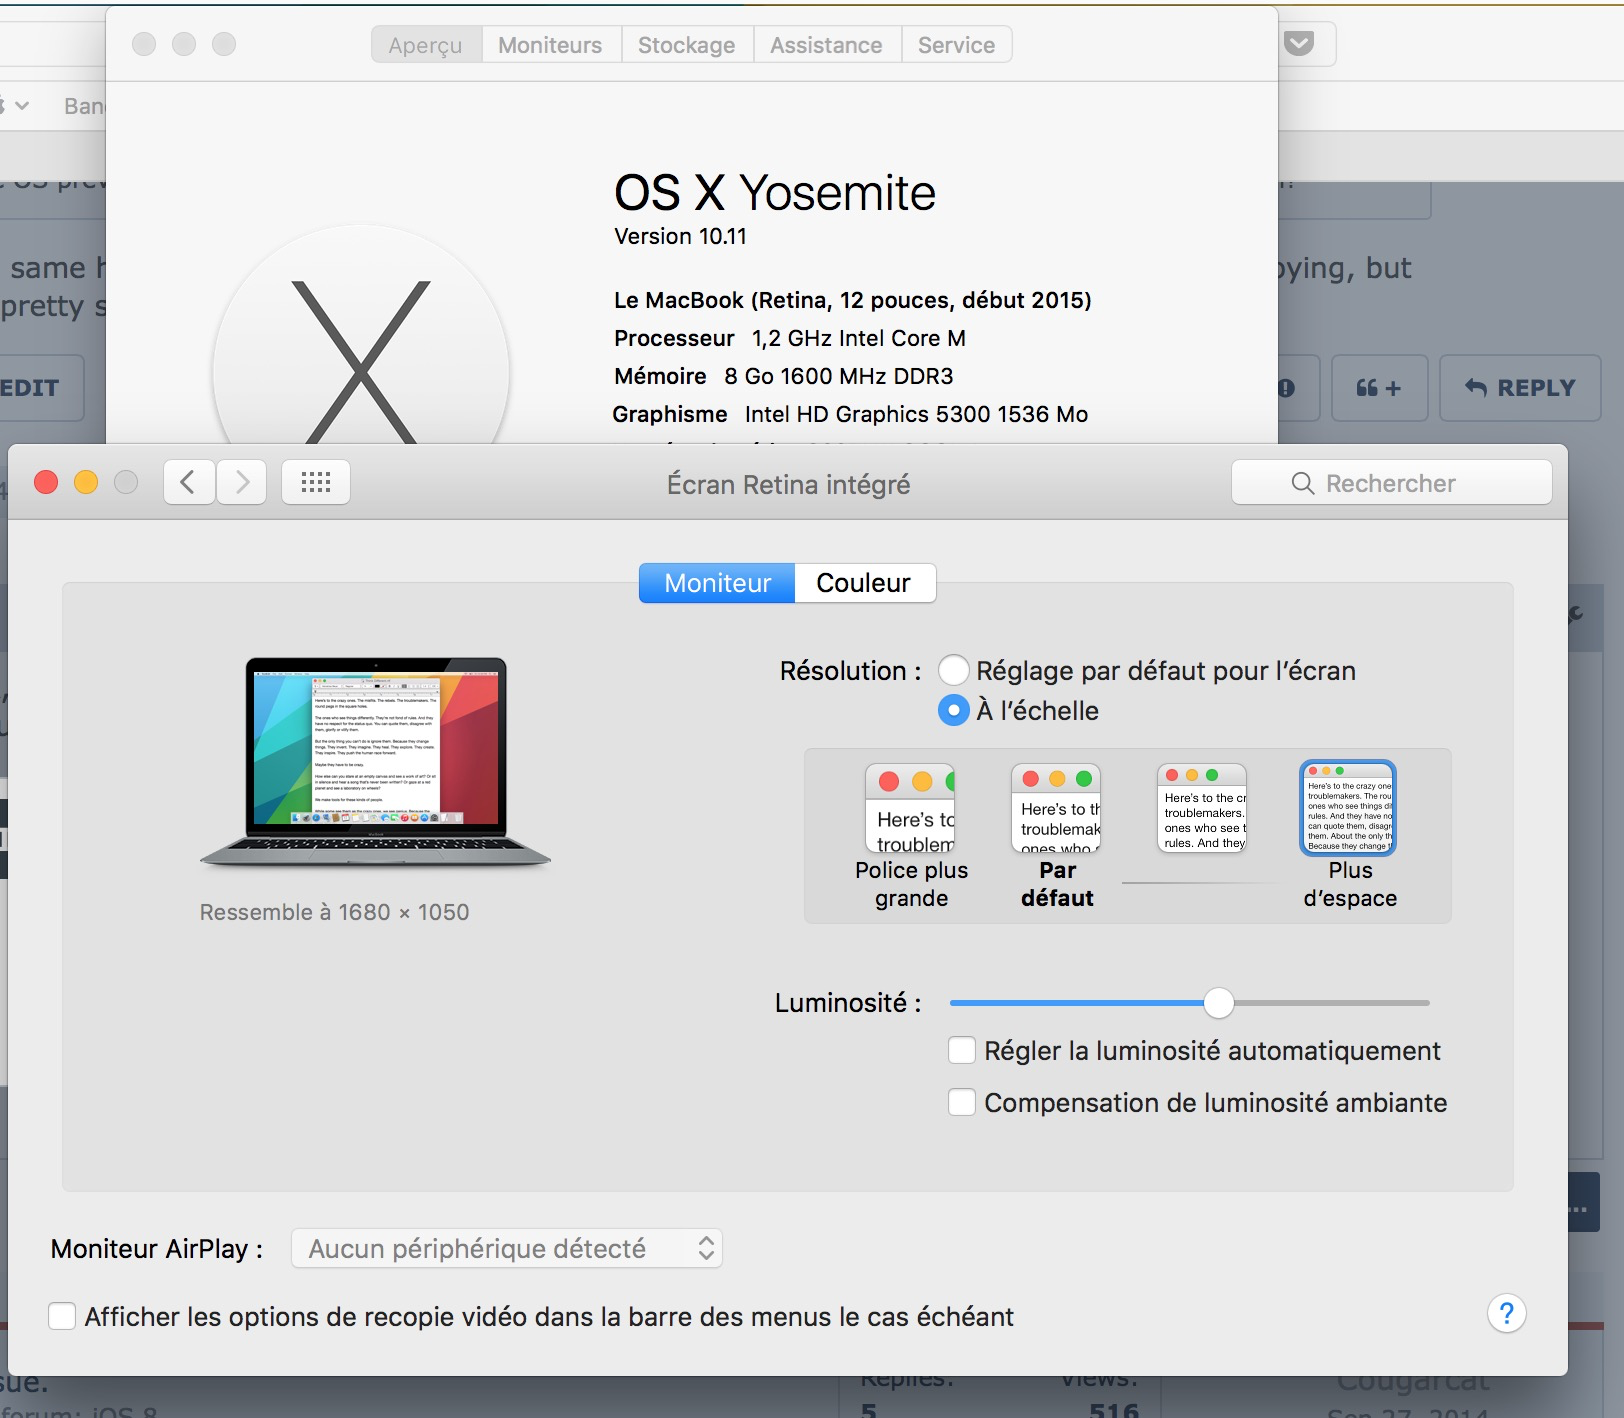Enable Compensation de luminosité ambiante

point(962,1102)
